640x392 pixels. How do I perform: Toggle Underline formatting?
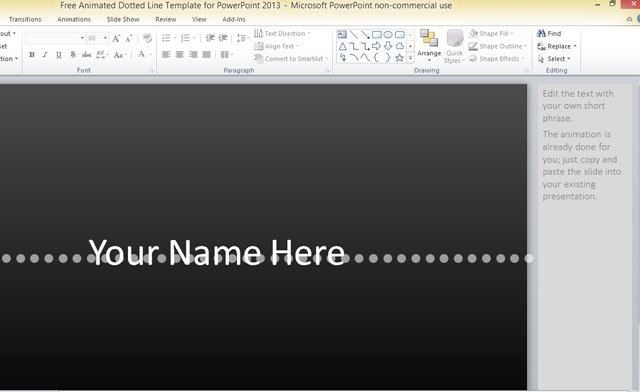click(x=59, y=55)
